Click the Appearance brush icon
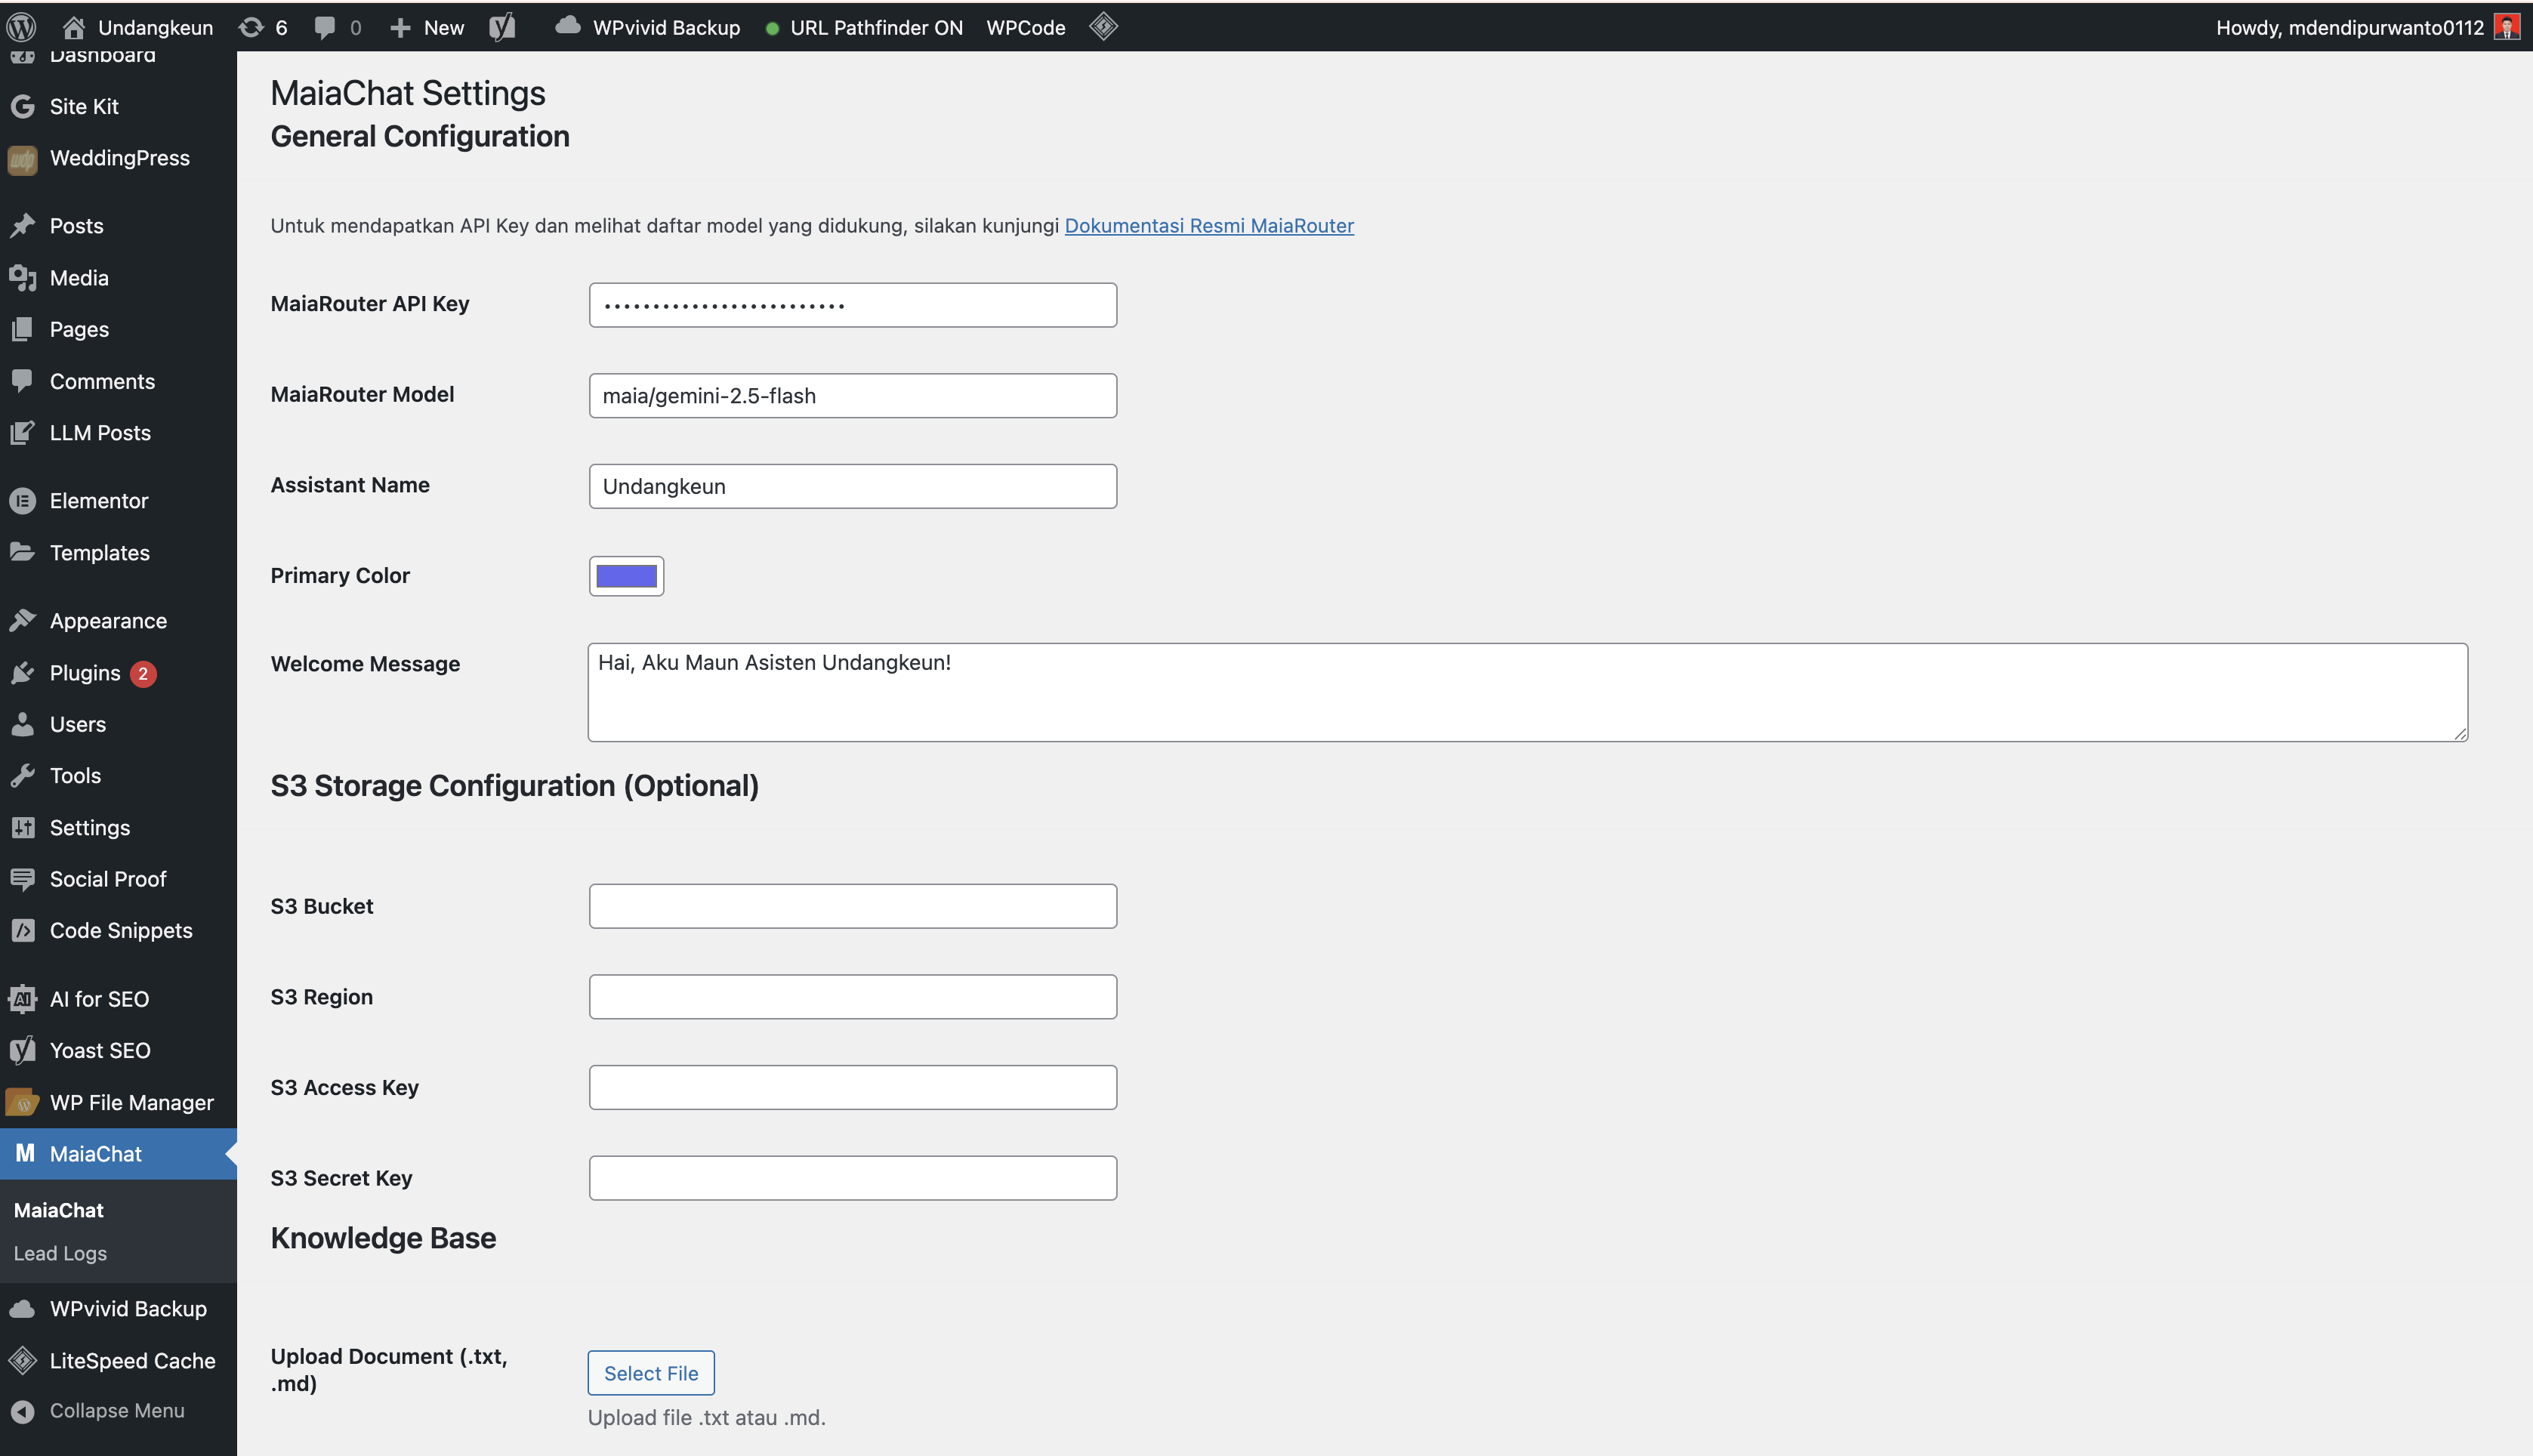 (22, 621)
